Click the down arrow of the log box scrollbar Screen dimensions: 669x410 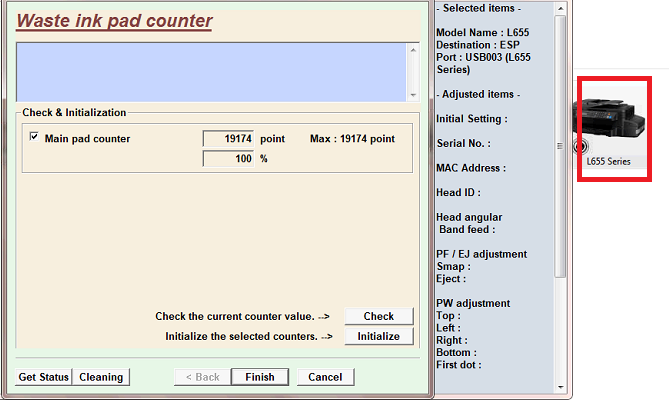pos(413,94)
